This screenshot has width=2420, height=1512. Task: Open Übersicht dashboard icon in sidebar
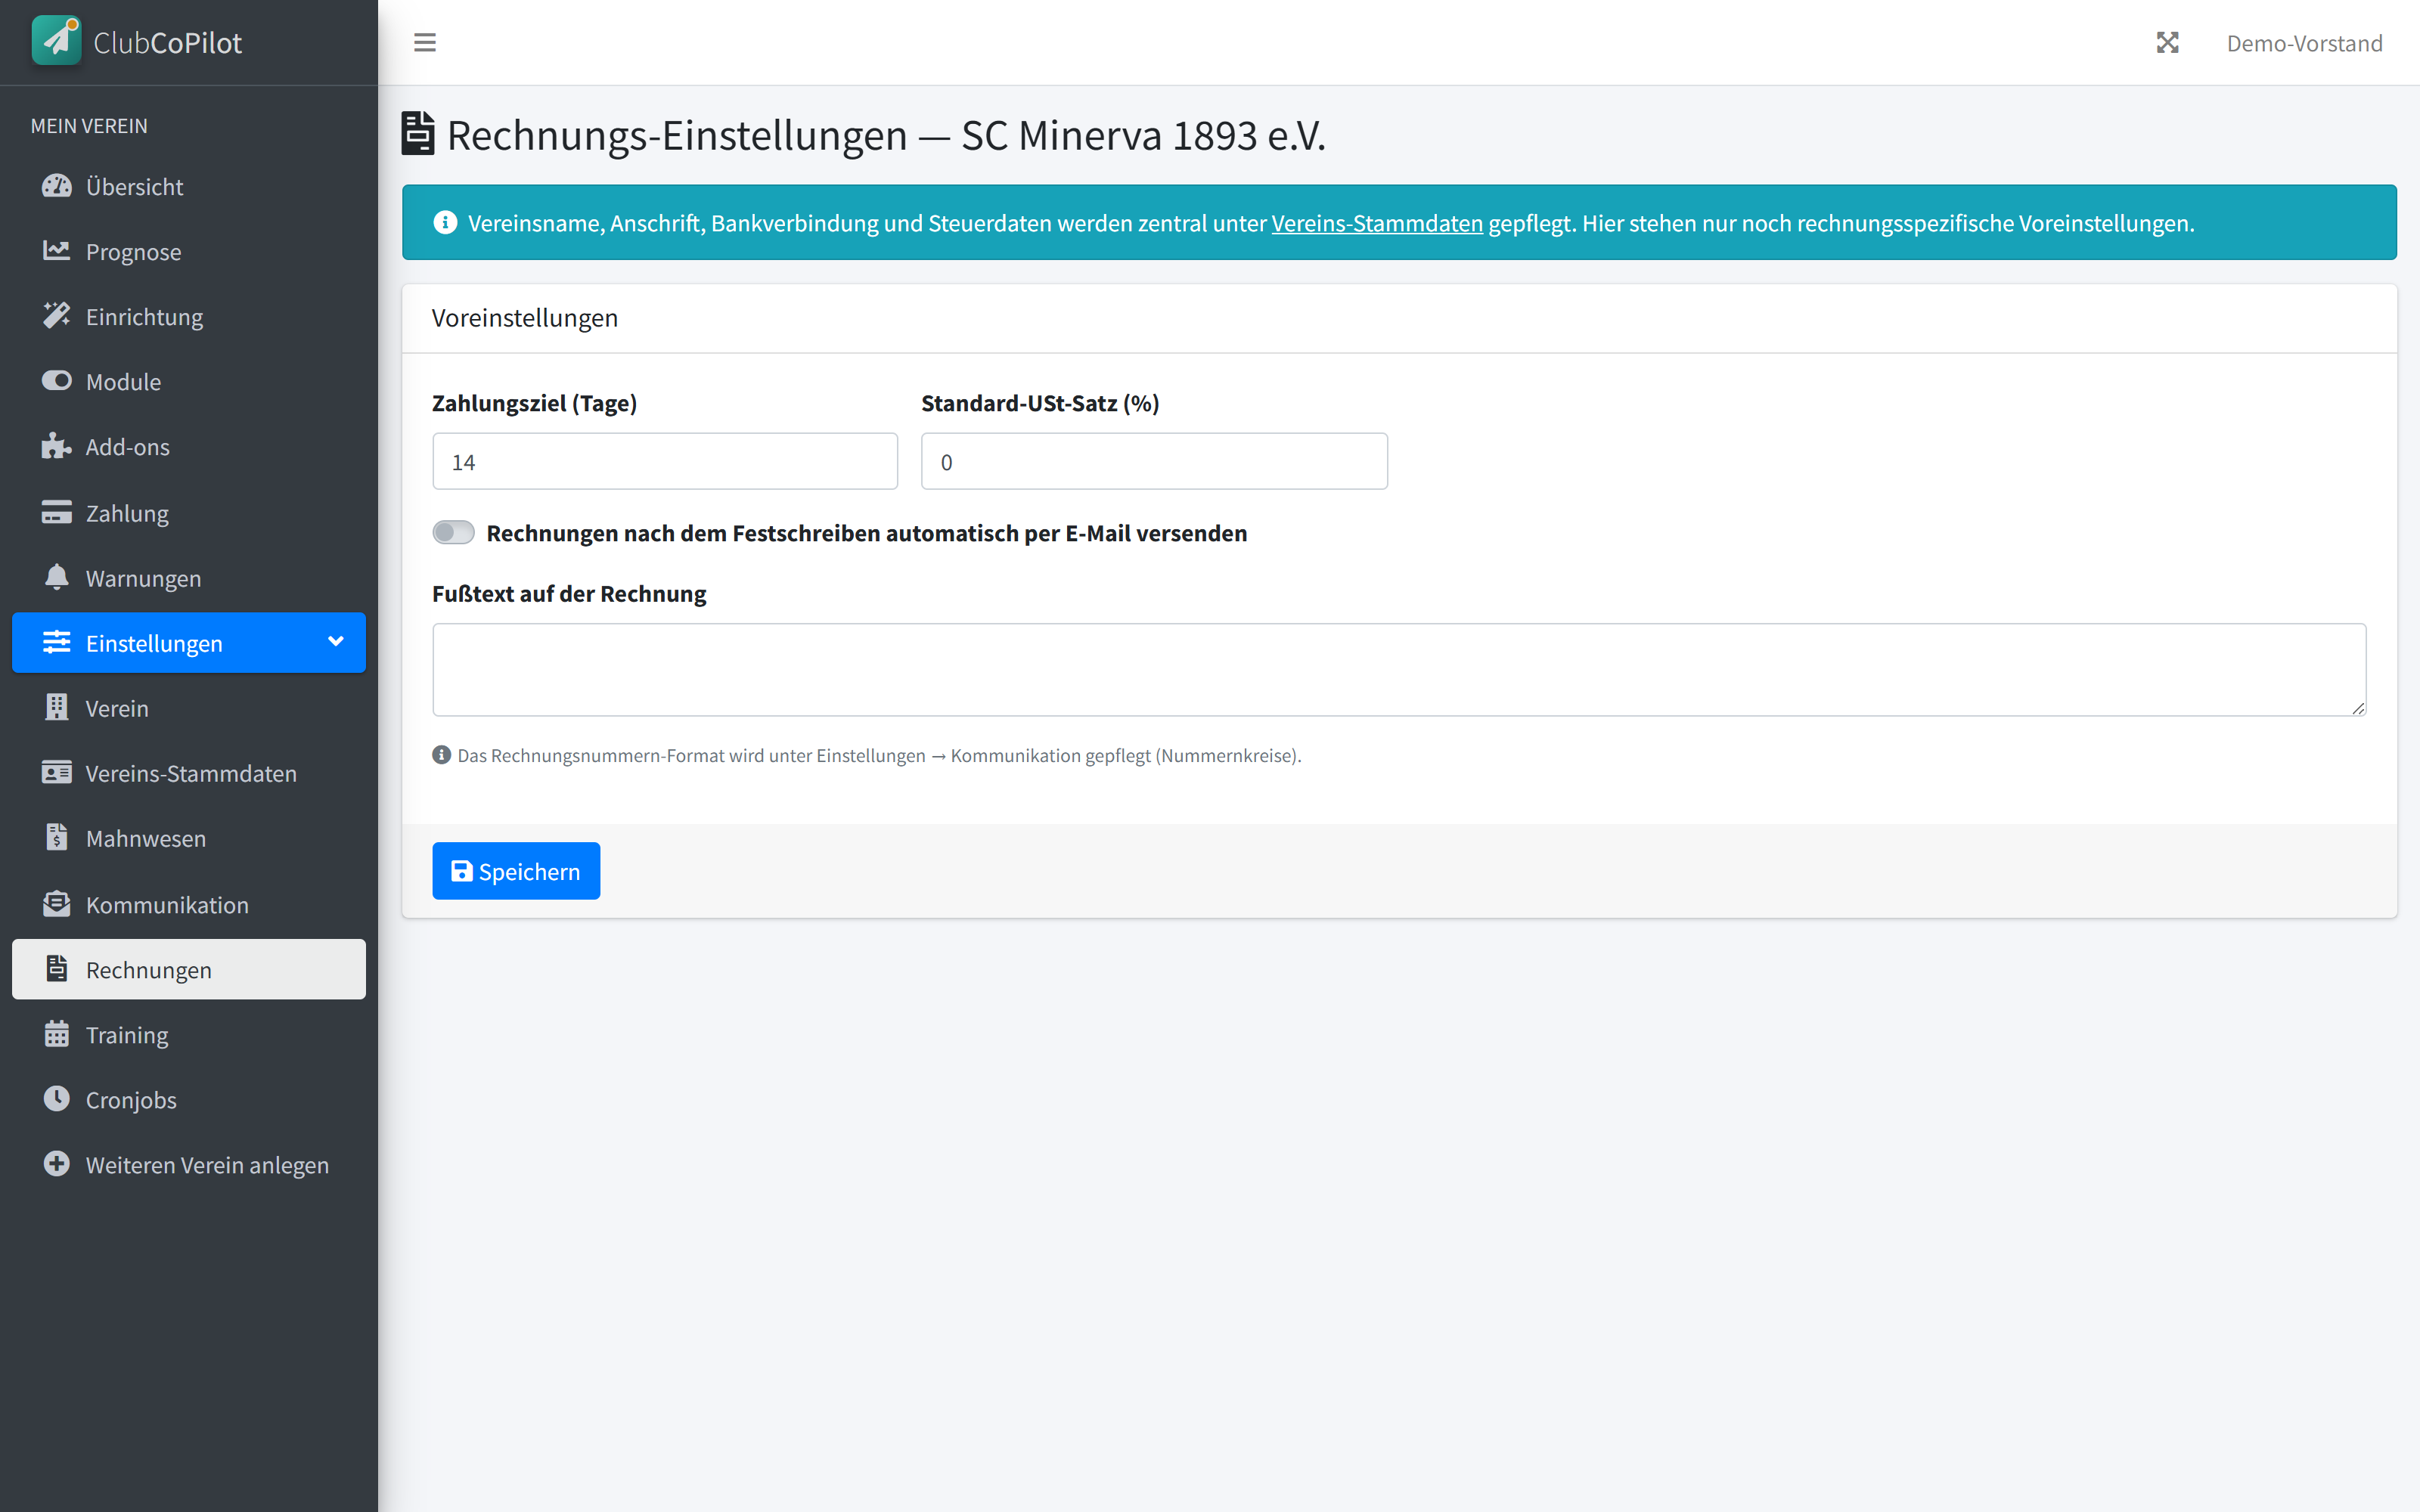[57, 186]
